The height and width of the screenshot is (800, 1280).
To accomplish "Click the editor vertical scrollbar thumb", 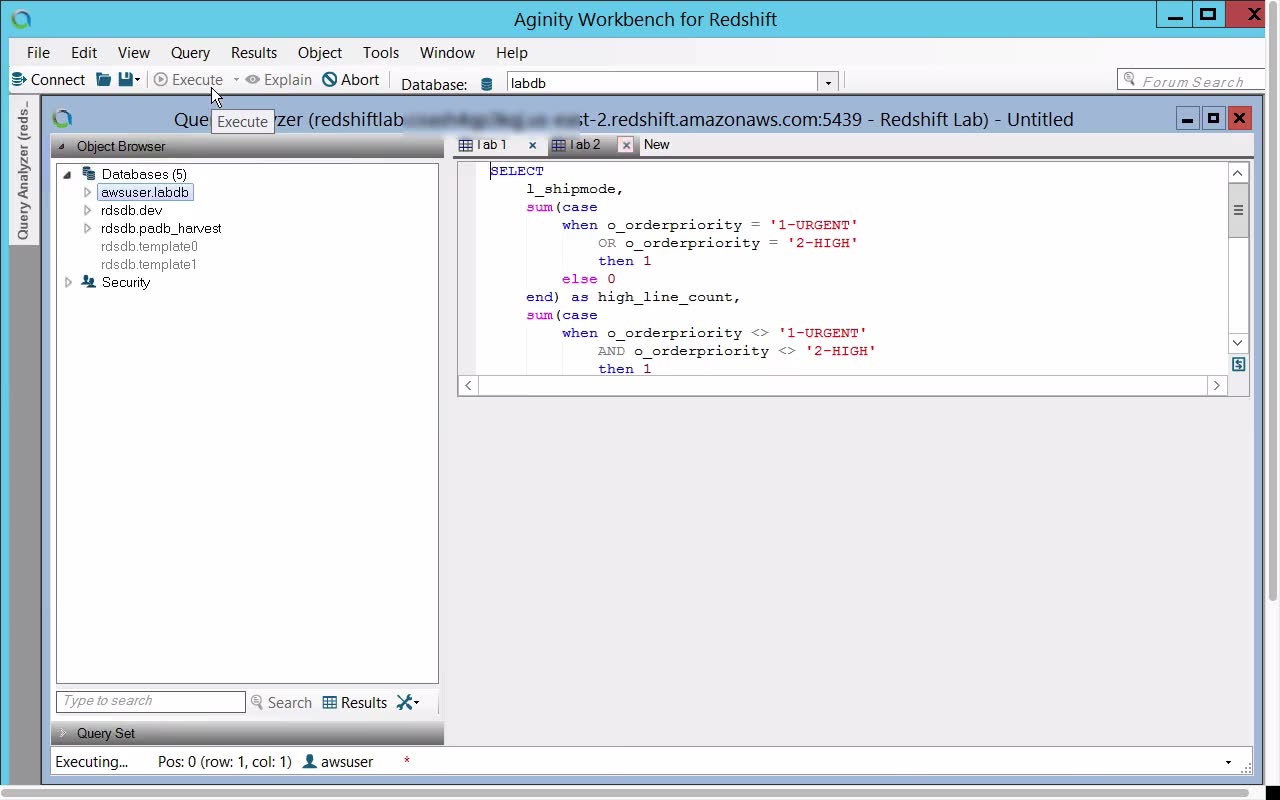I will coord(1238,210).
